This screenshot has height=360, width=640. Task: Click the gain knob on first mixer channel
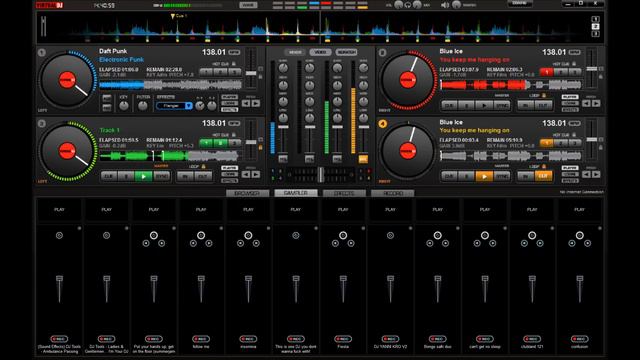[283, 68]
